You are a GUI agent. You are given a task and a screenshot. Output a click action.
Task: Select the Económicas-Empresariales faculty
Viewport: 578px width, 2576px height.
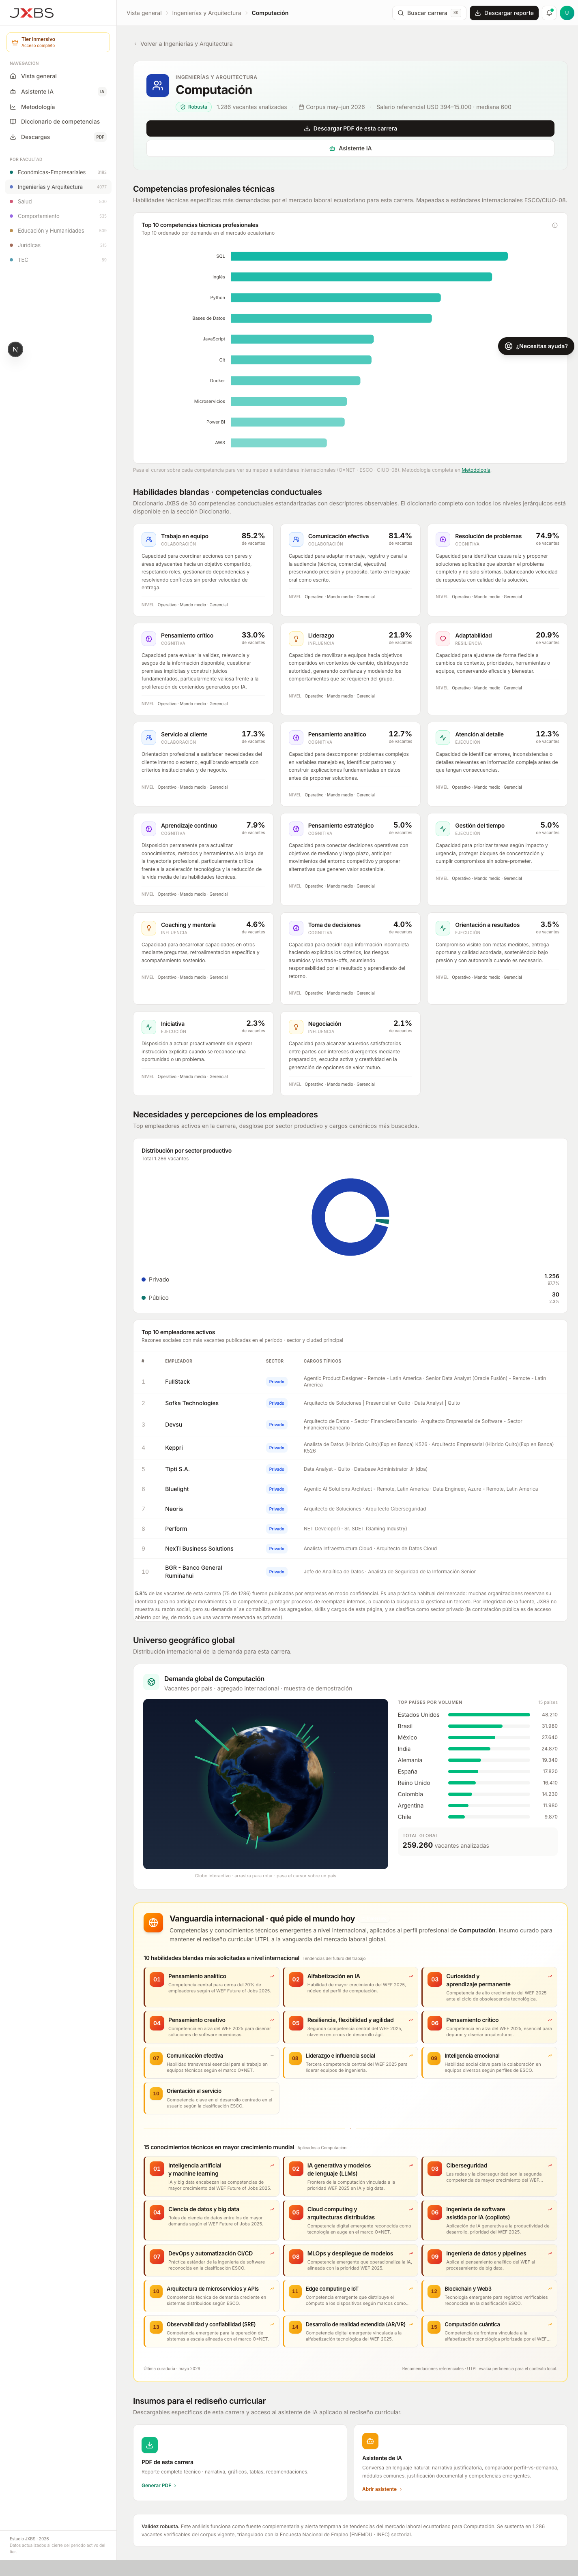tap(58, 172)
